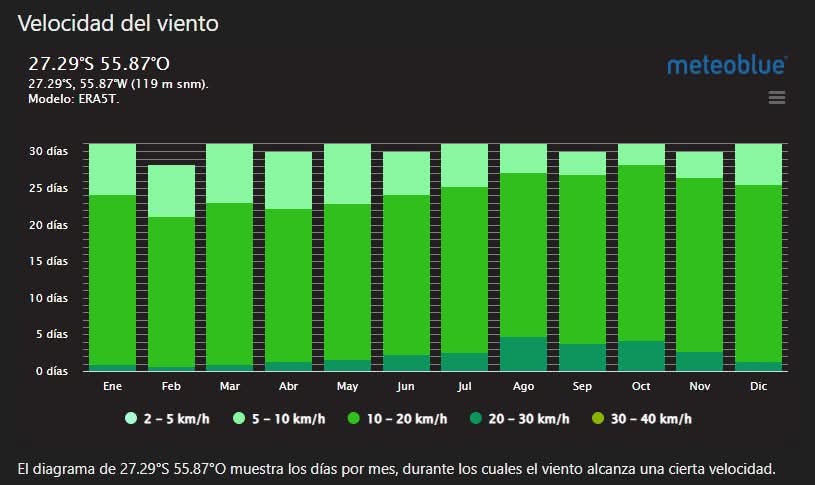
Task: Open the chart hamburger menu
Action: (777, 97)
